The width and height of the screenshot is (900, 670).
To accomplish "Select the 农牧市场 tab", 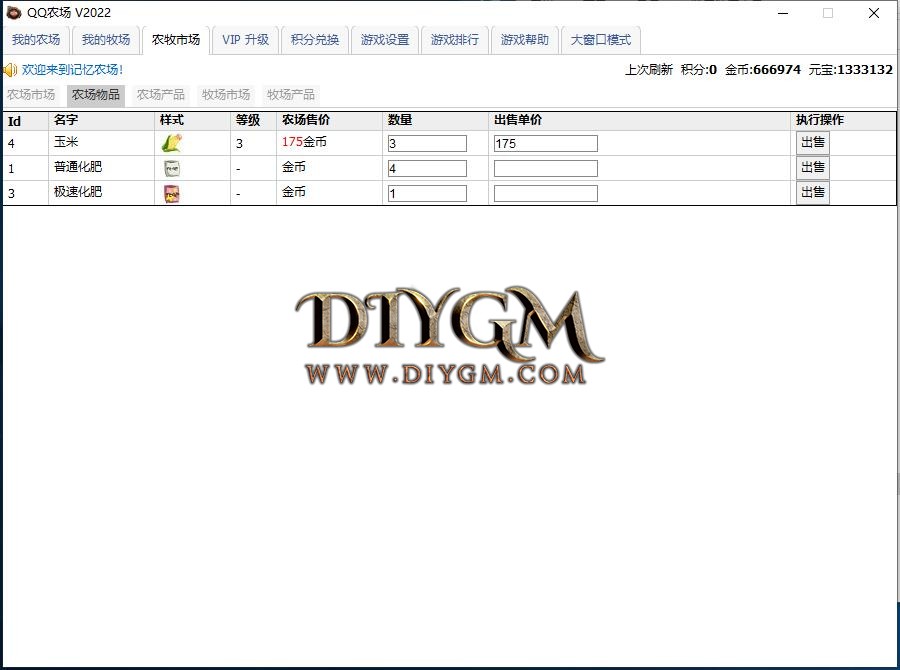I will [x=176, y=40].
